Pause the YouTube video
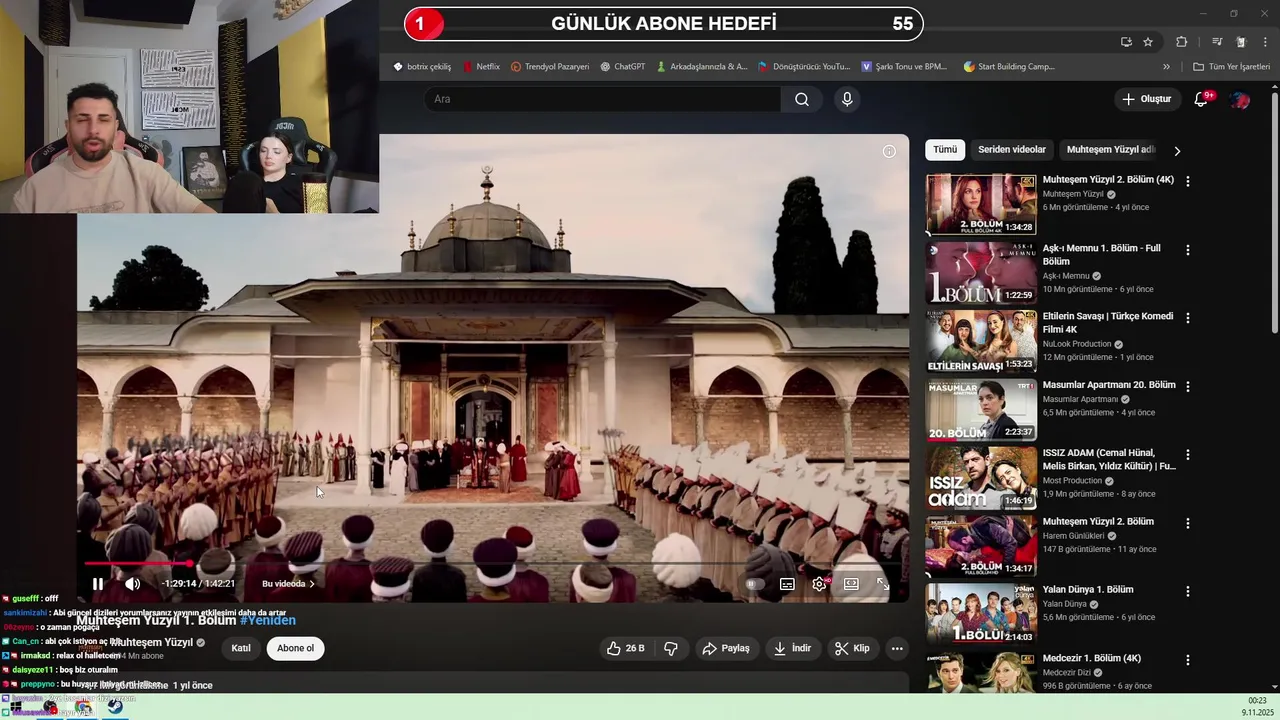The height and width of the screenshot is (720, 1280). (x=97, y=584)
